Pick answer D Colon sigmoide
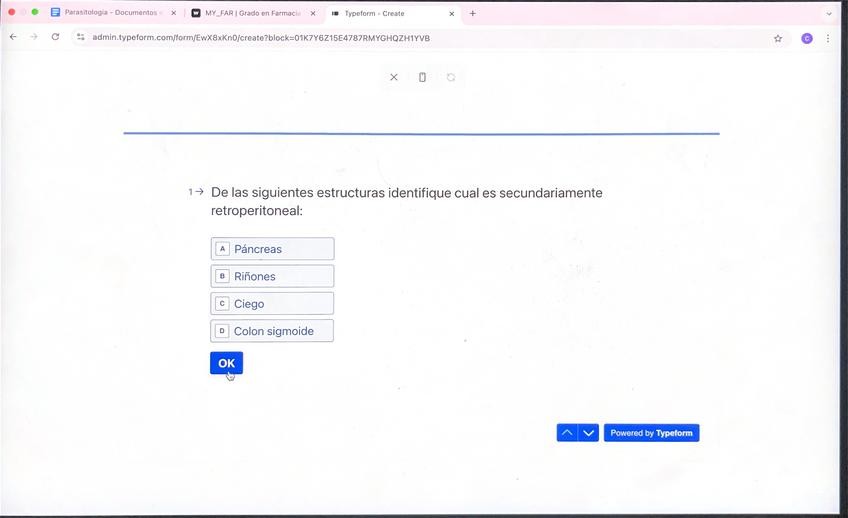This screenshot has width=848, height=518. click(272, 331)
